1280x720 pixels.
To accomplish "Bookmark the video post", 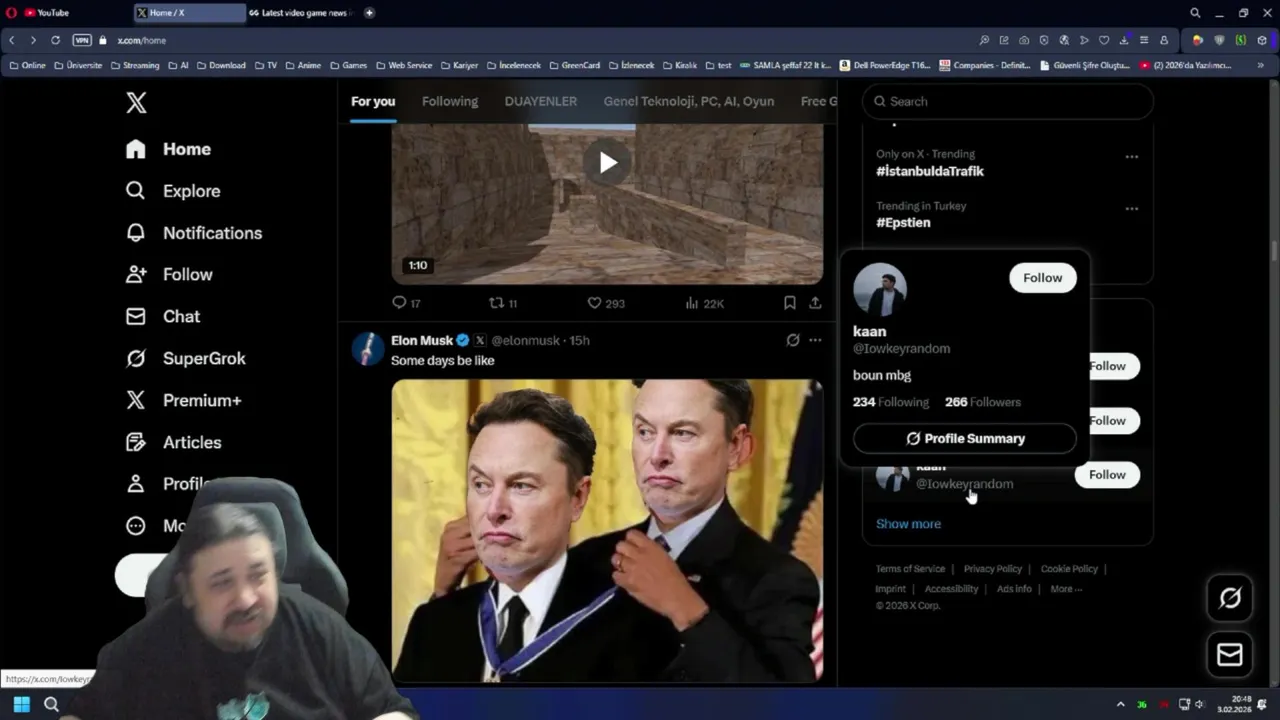I will (x=789, y=303).
